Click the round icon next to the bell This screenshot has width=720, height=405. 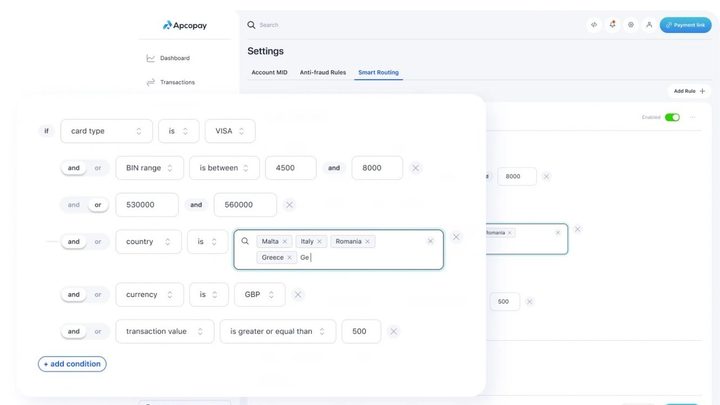631,25
